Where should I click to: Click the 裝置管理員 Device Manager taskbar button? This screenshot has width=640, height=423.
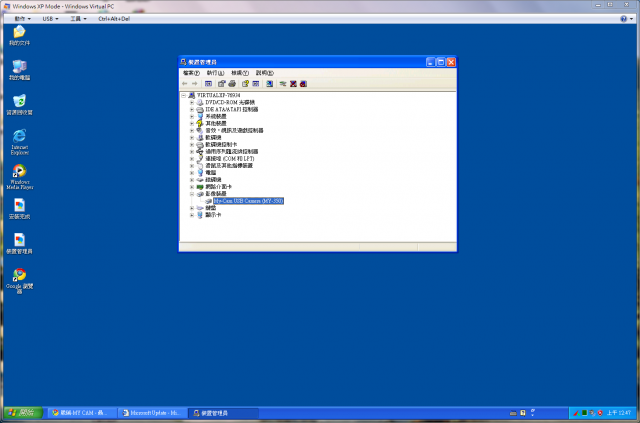[224, 413]
